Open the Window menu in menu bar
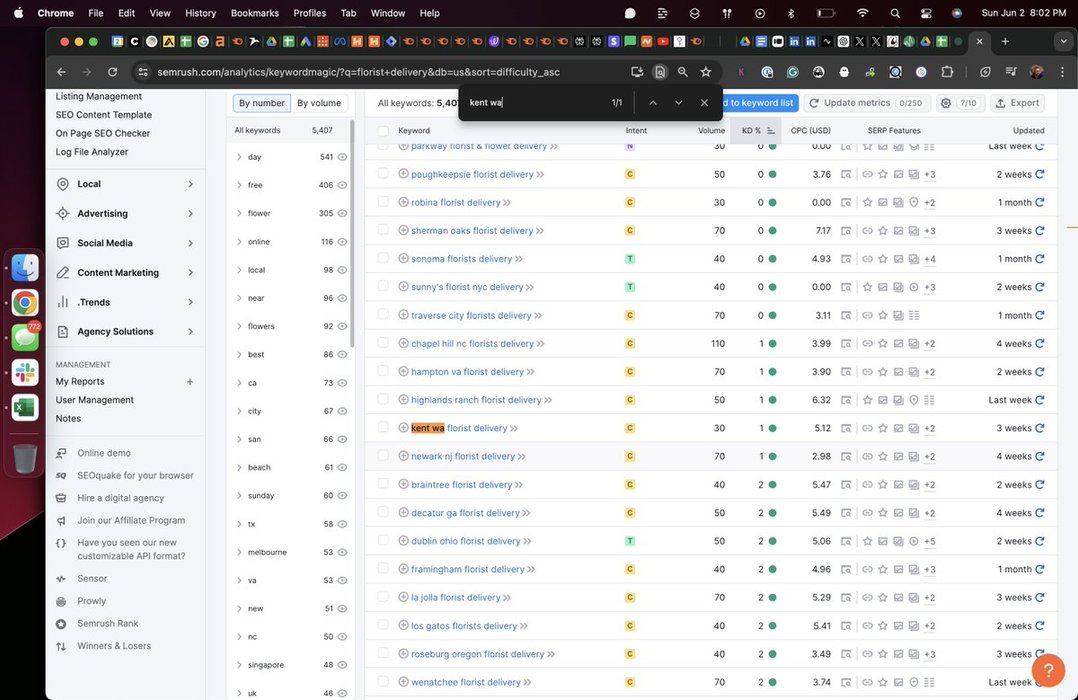 [x=388, y=13]
